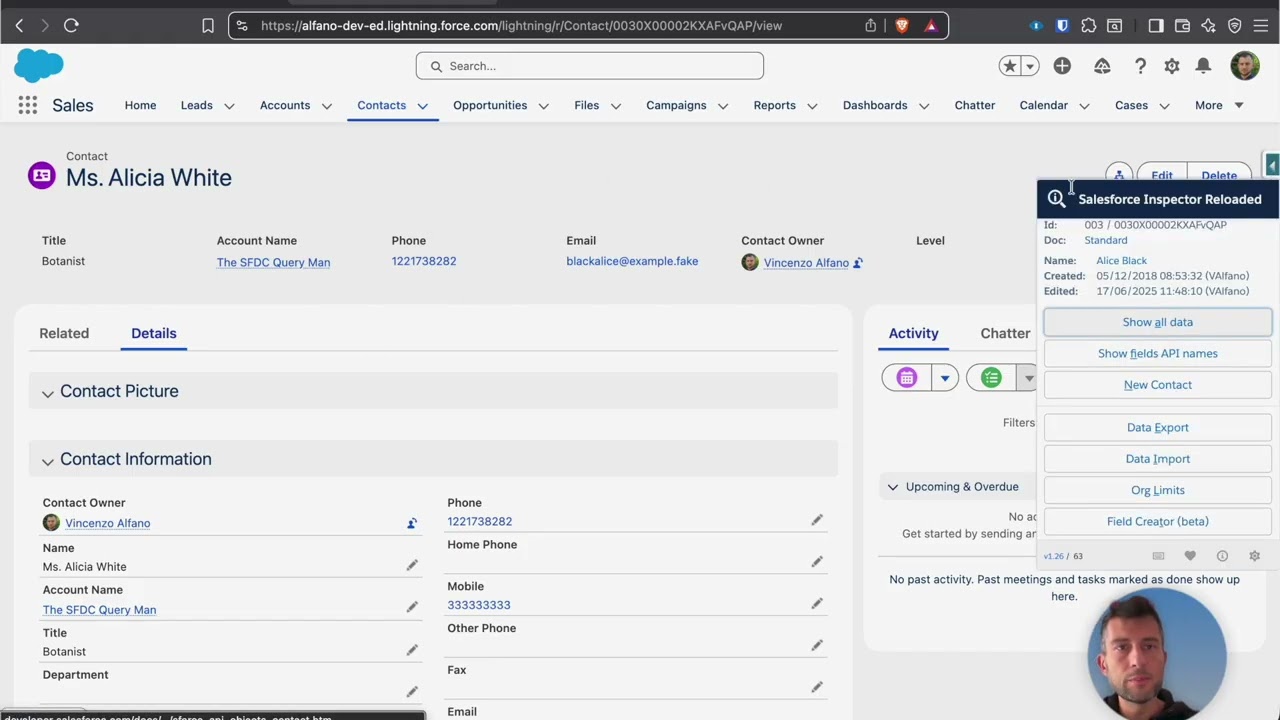
Task: Click the Inspector settings gear icon
Action: [1254, 556]
